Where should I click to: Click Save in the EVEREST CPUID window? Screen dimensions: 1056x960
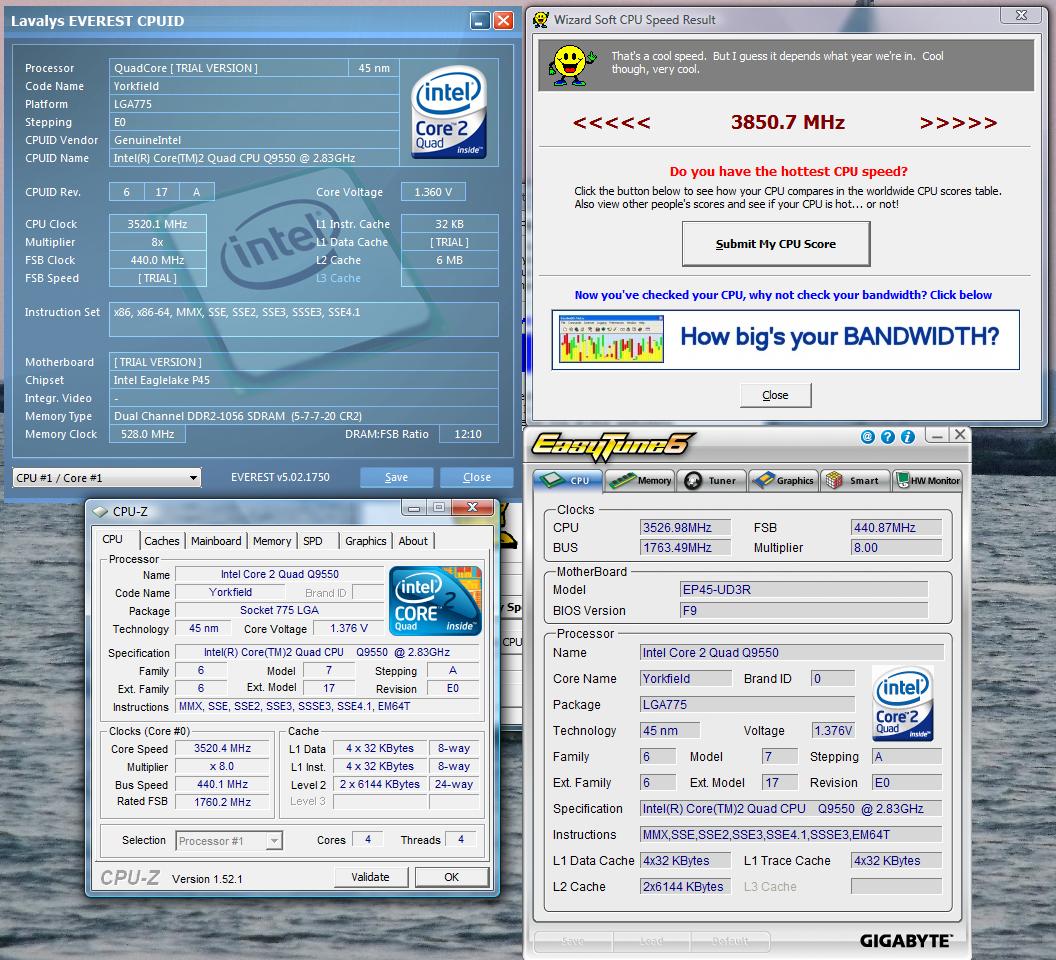396,477
